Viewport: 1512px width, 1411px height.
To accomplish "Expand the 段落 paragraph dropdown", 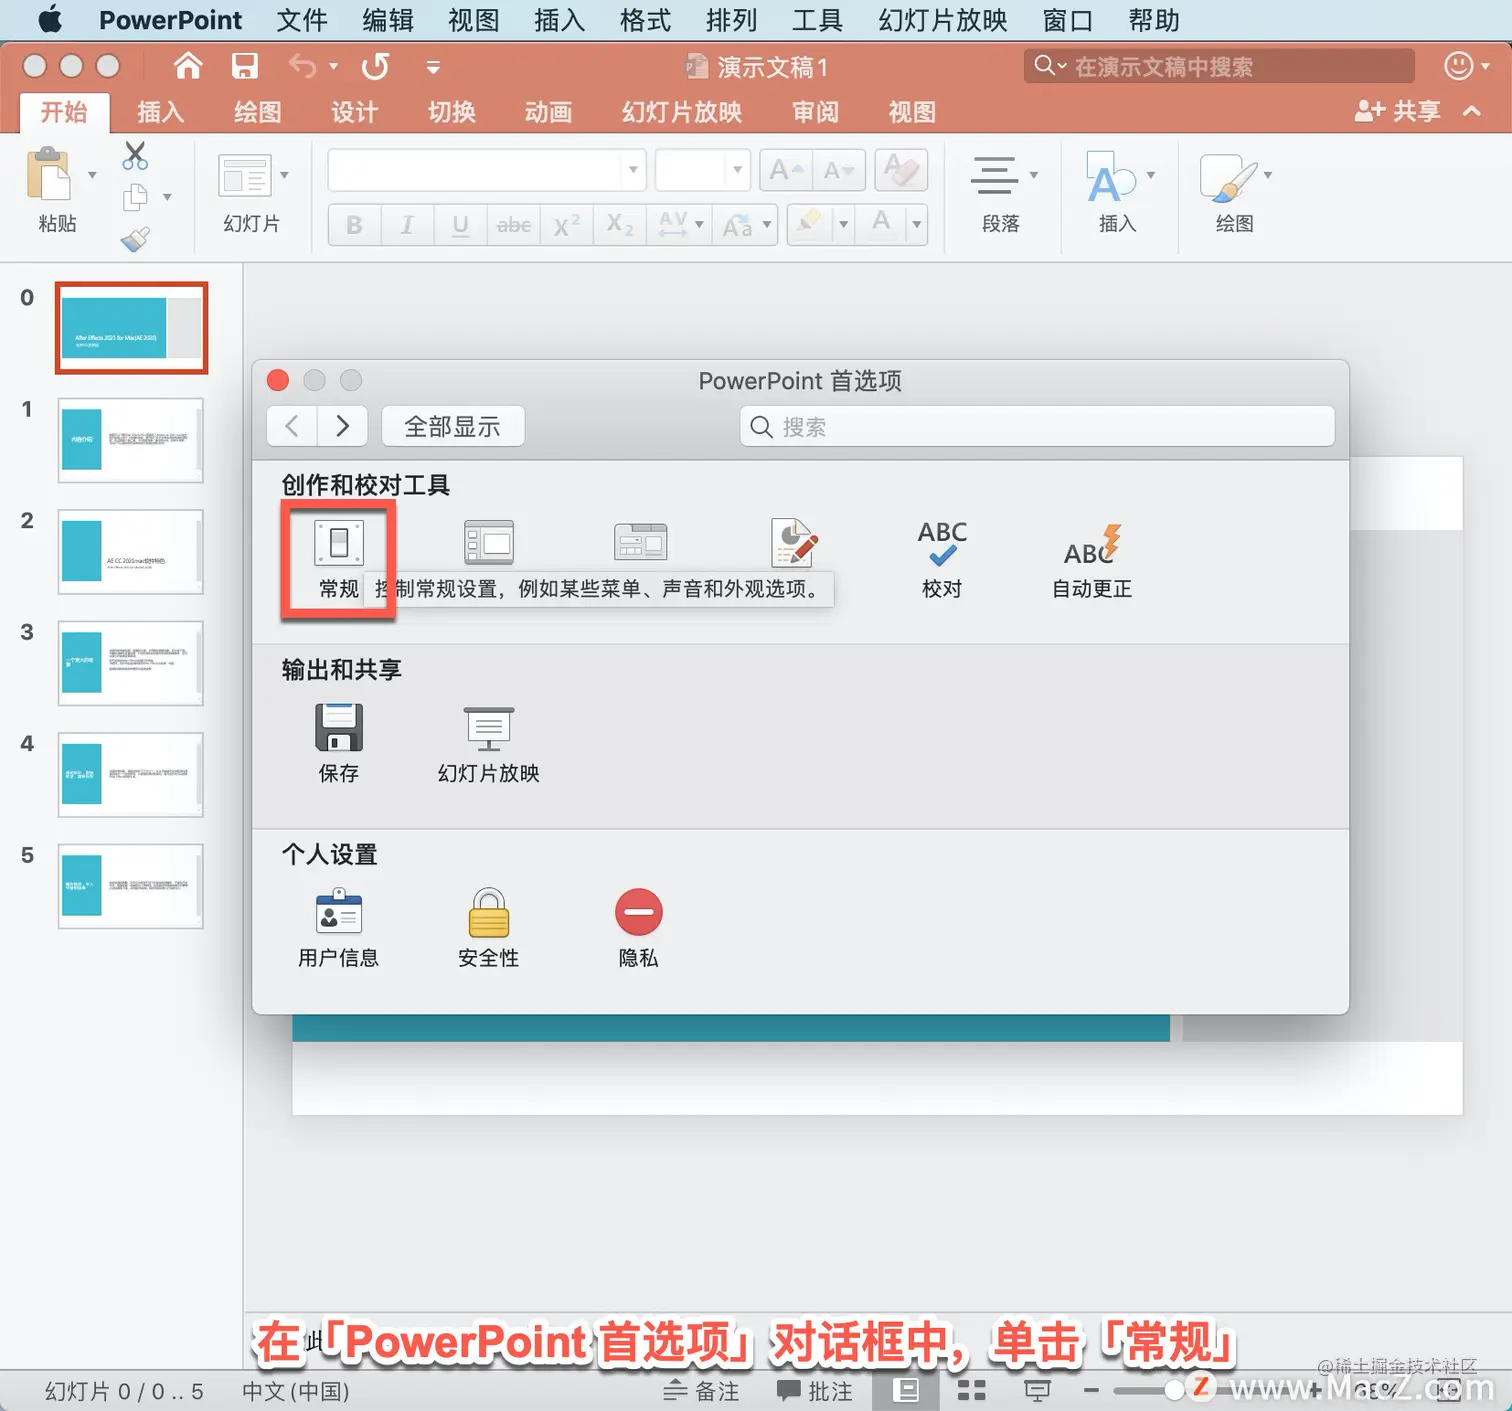I will [1033, 175].
